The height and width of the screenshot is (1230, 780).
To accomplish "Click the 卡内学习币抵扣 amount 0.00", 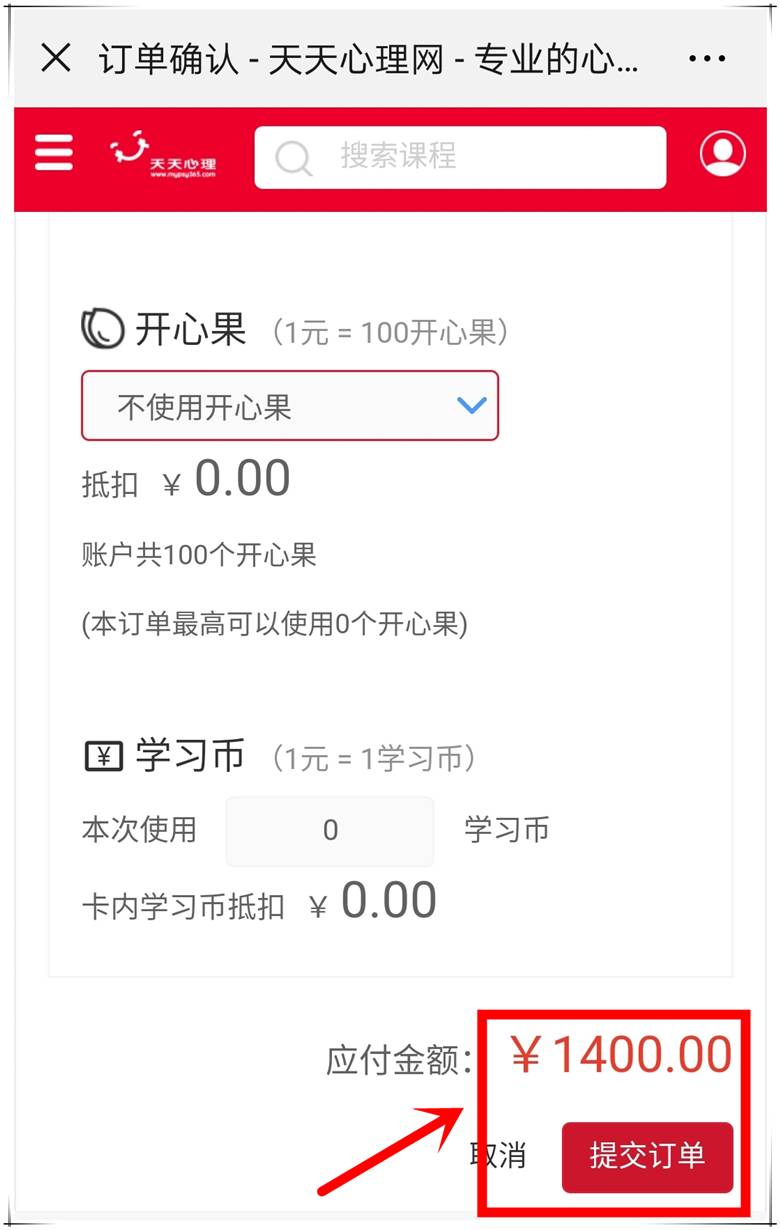I will tap(388, 901).
